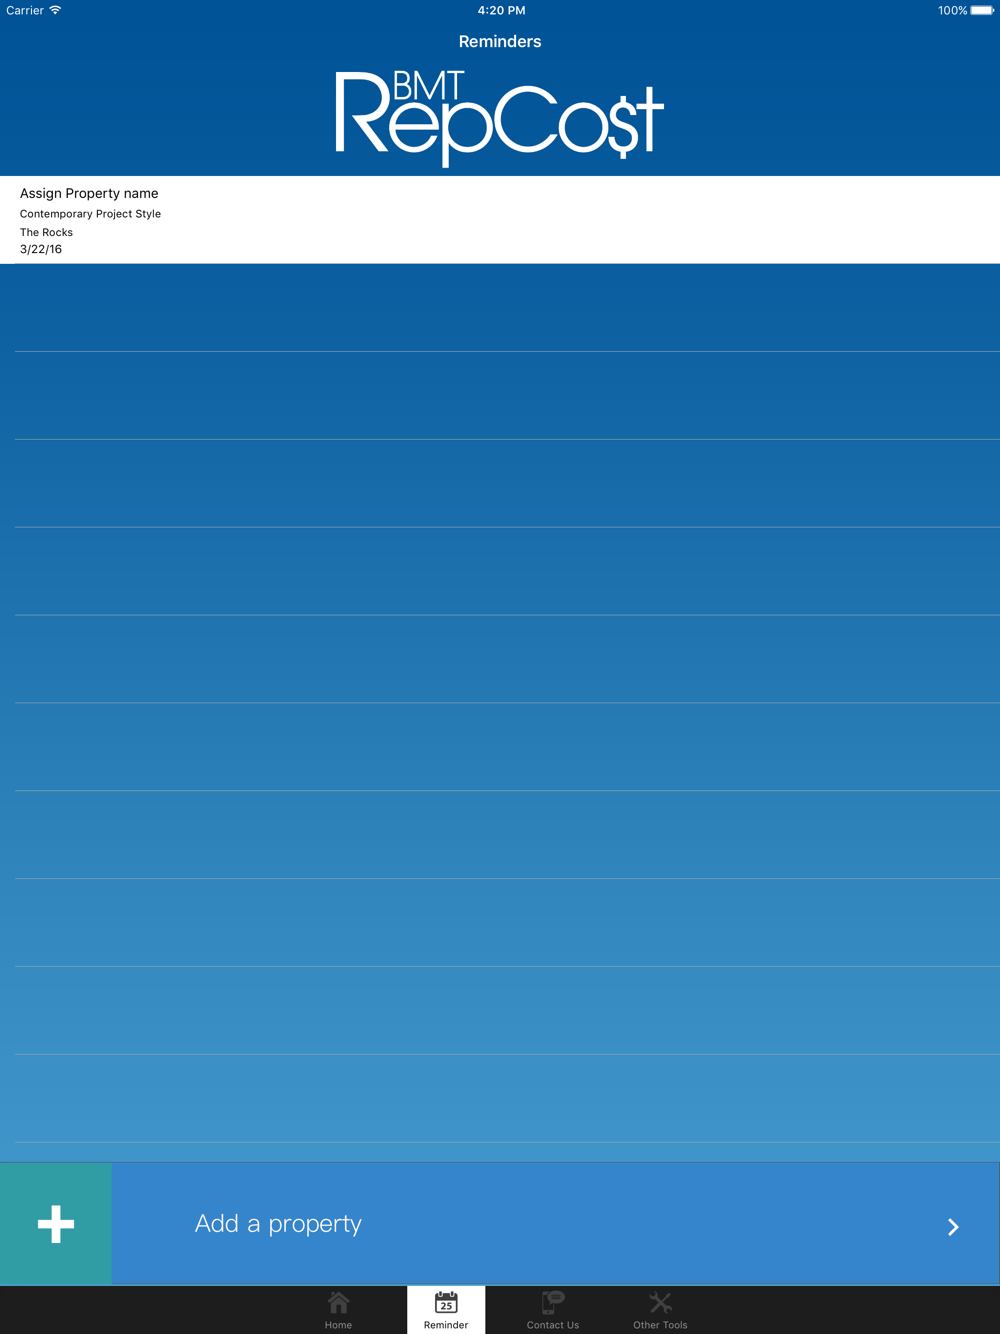The width and height of the screenshot is (1000, 1334).
Task: Open the Other Tools wrench icon
Action: click(660, 1302)
